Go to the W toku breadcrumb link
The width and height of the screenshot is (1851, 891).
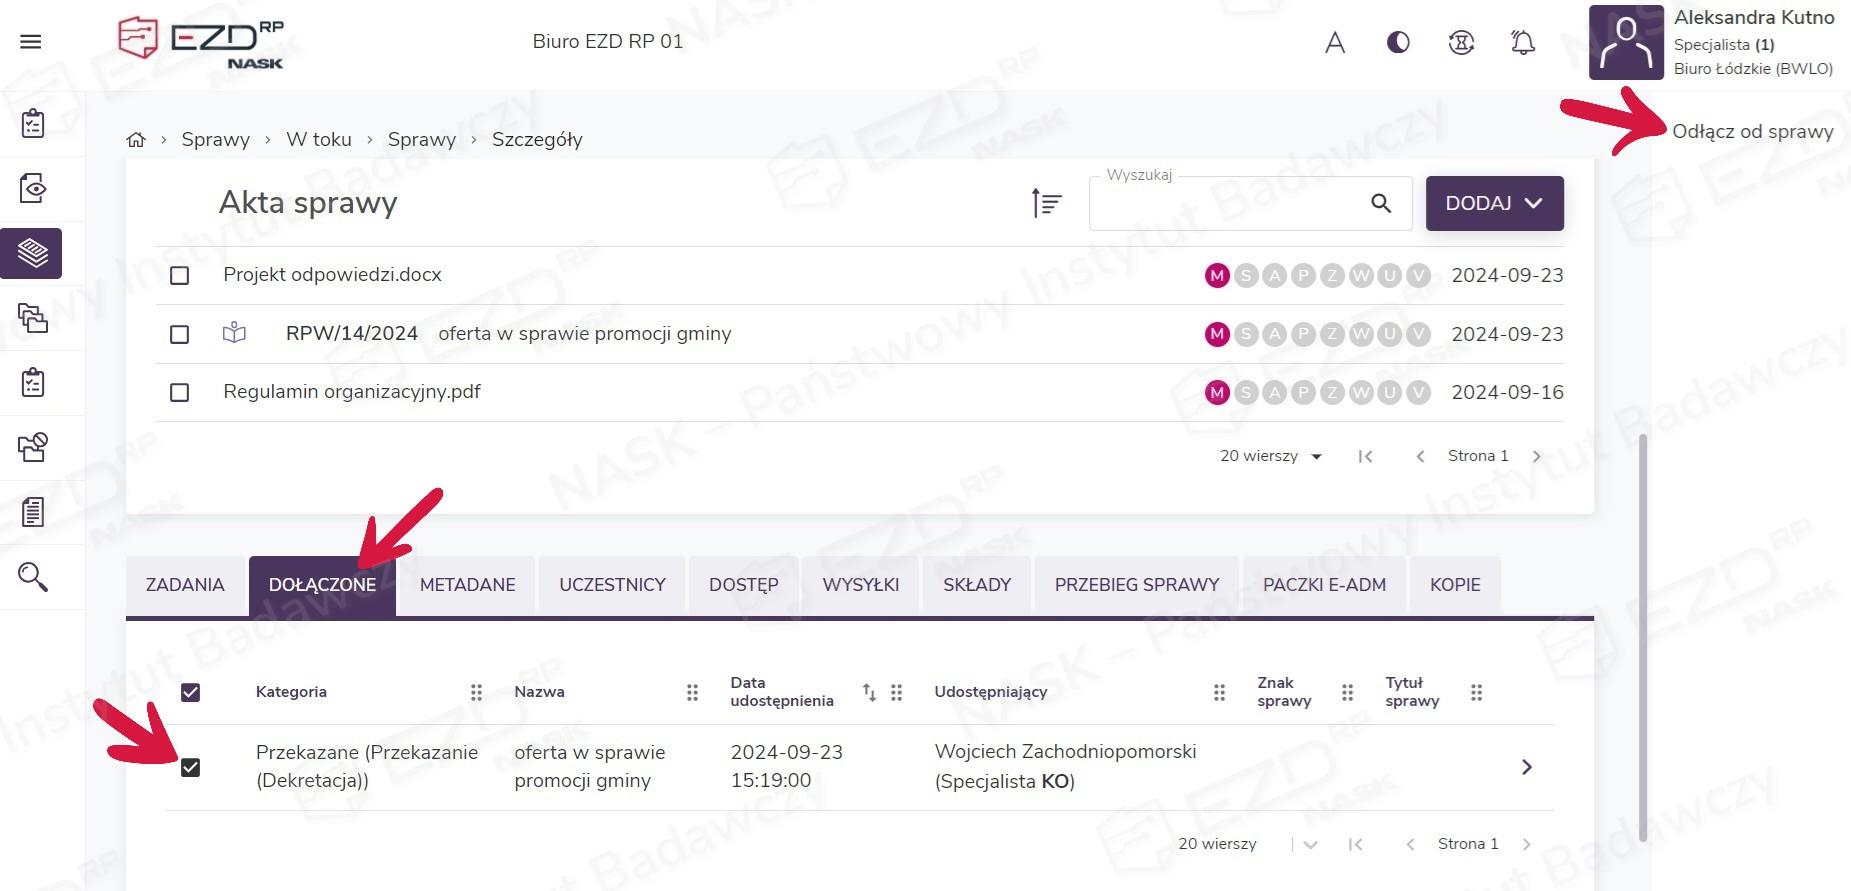[319, 140]
